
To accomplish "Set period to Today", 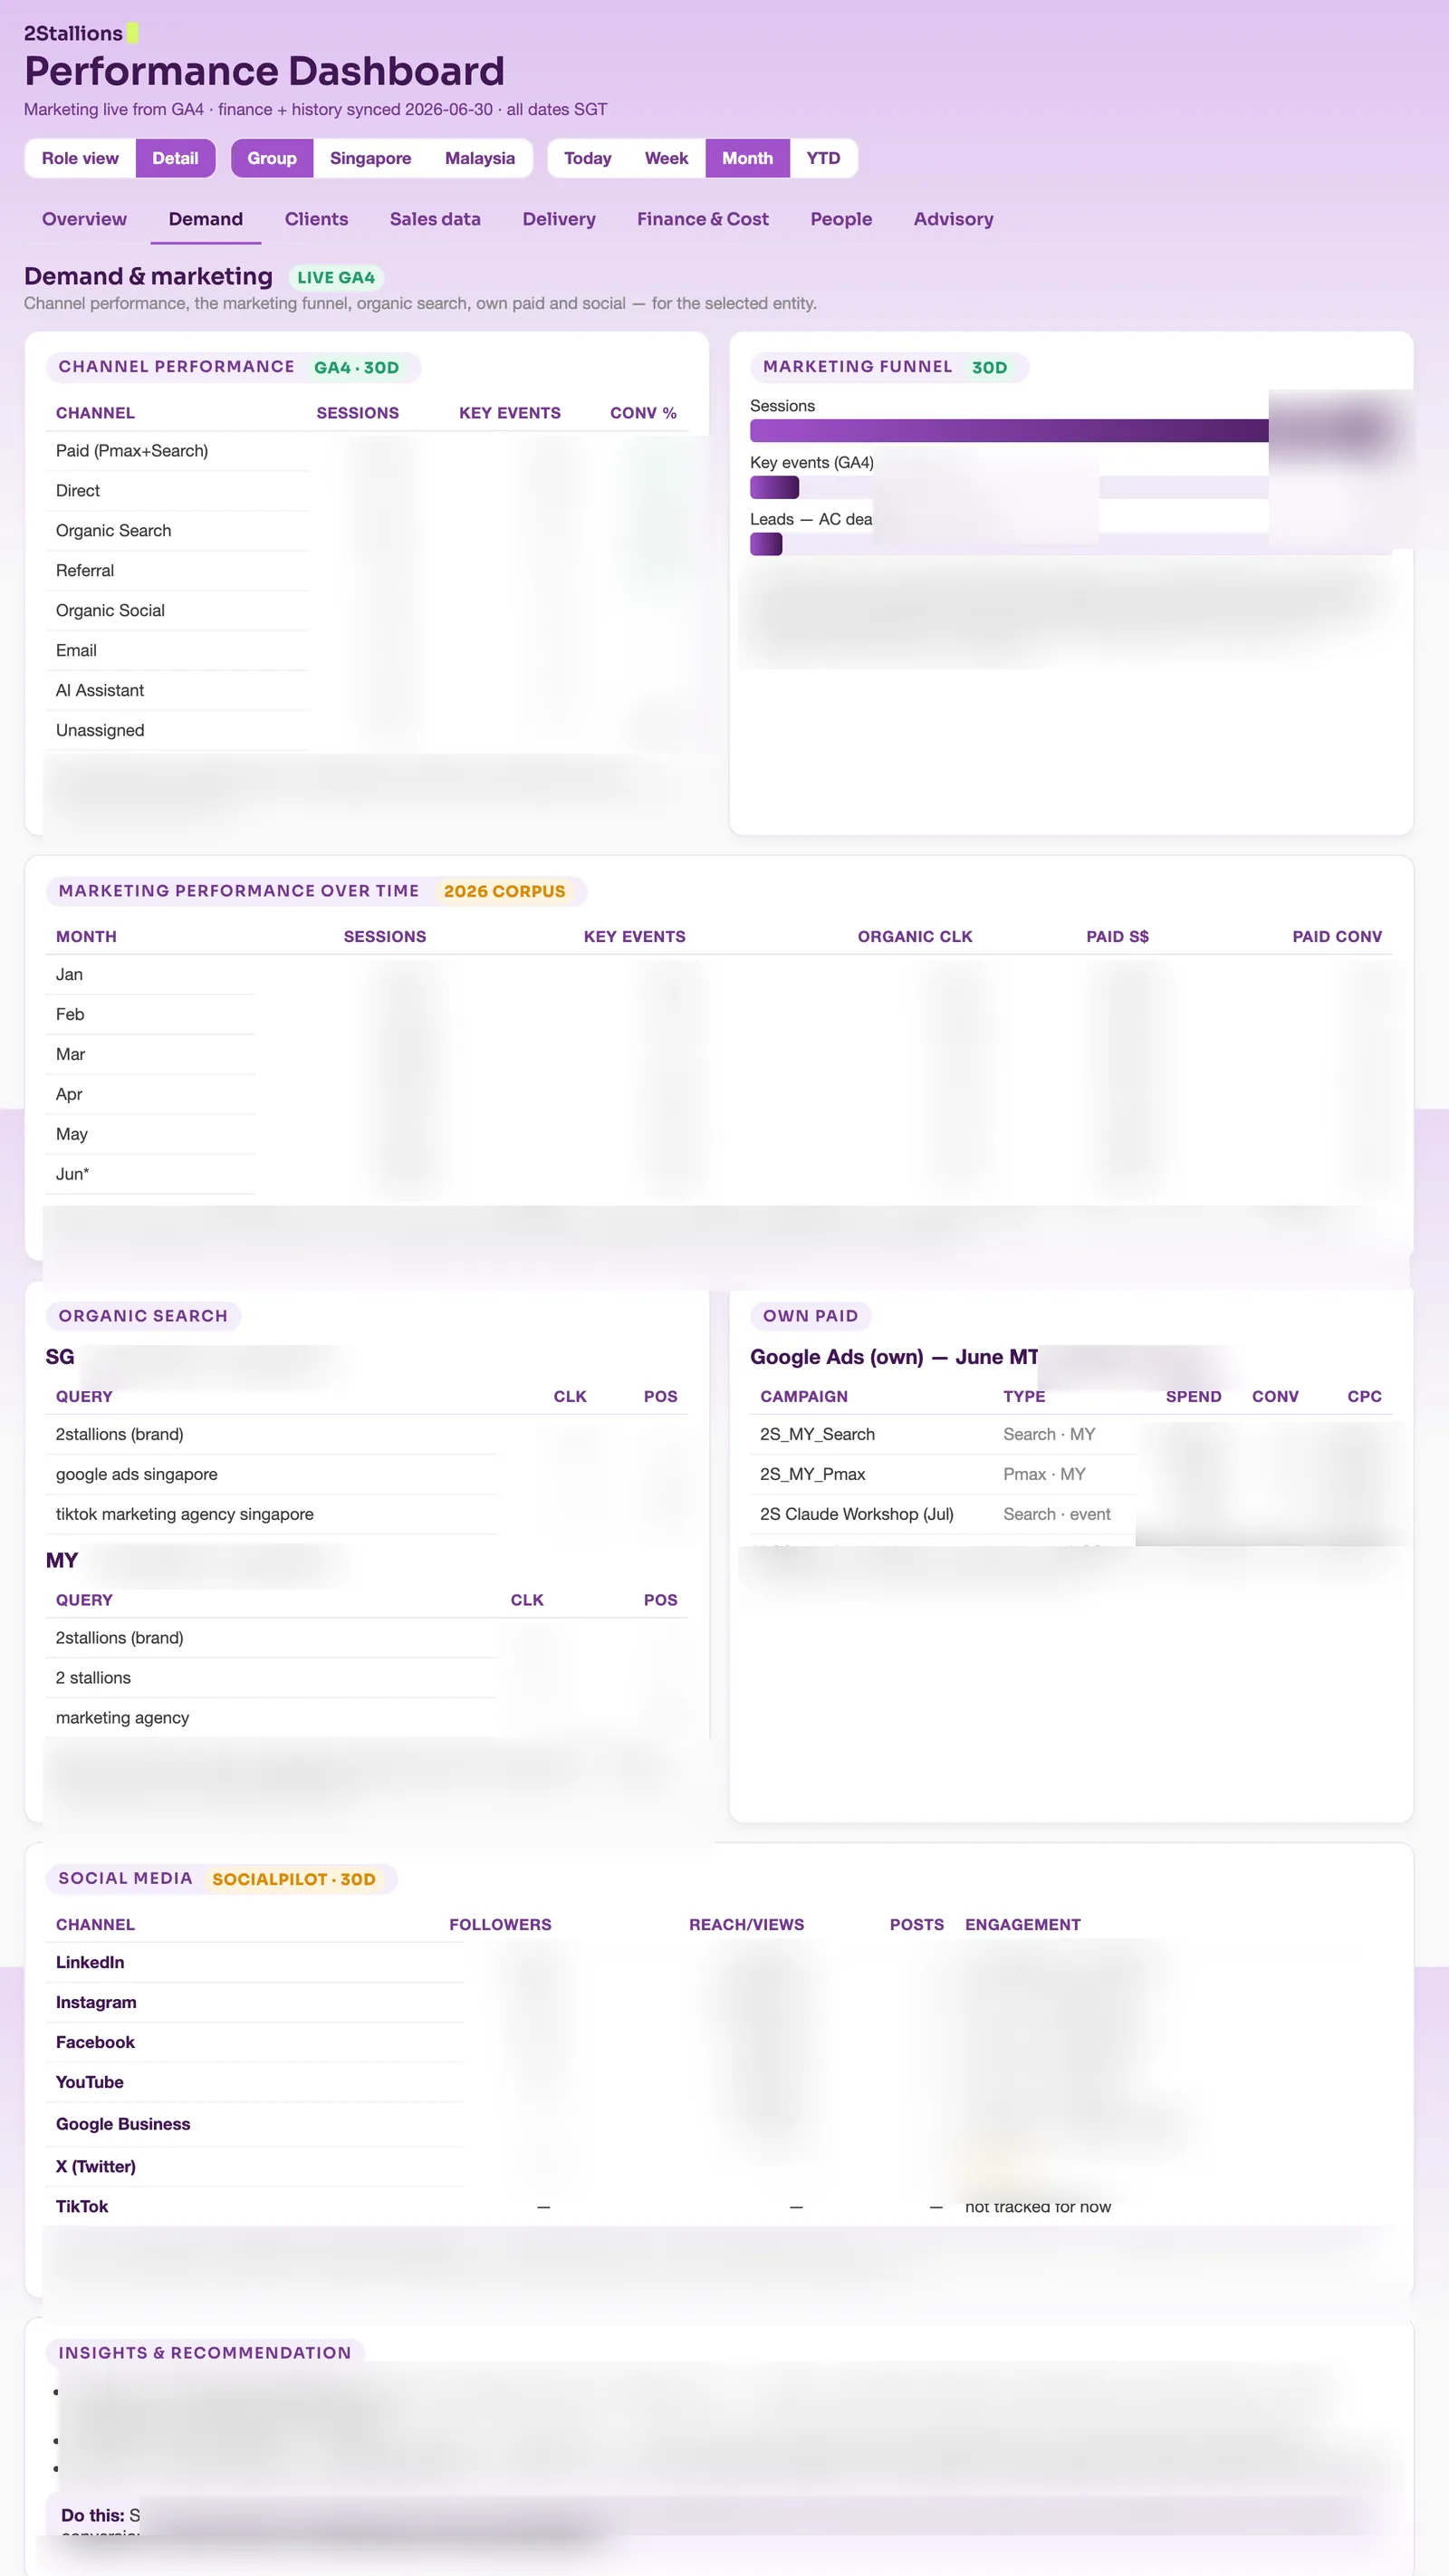I will tap(587, 158).
